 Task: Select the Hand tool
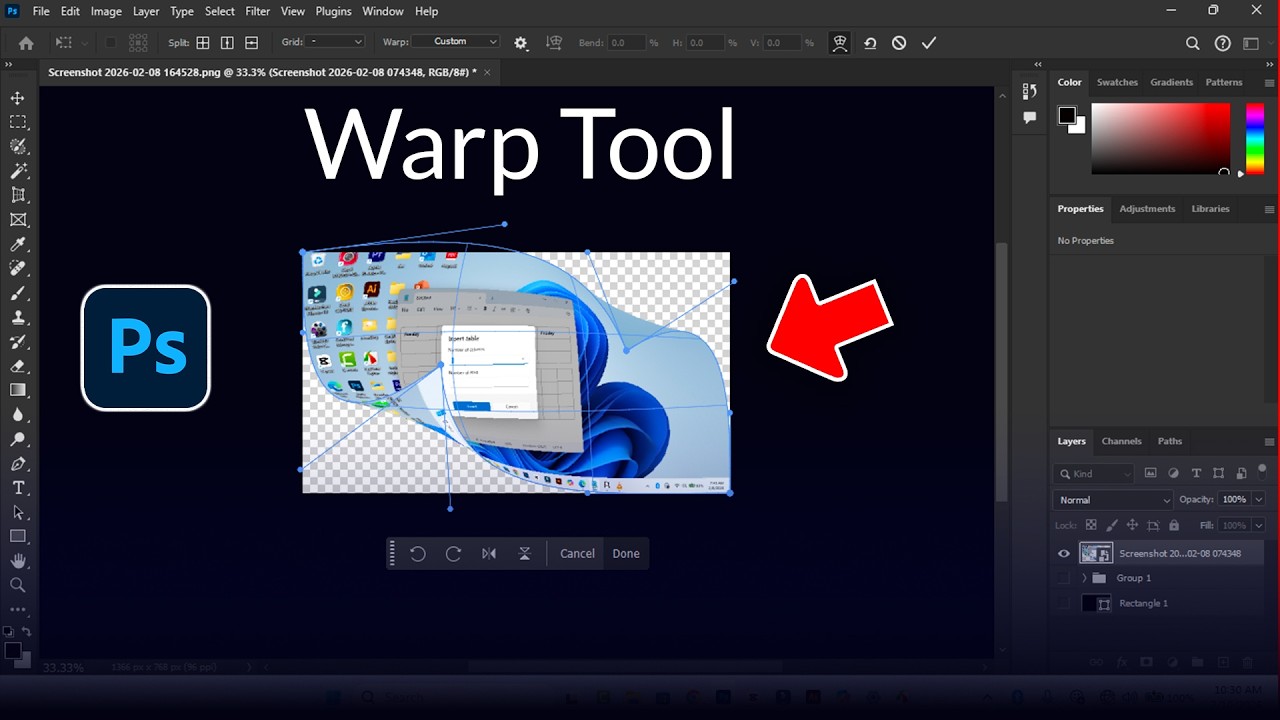pos(18,561)
